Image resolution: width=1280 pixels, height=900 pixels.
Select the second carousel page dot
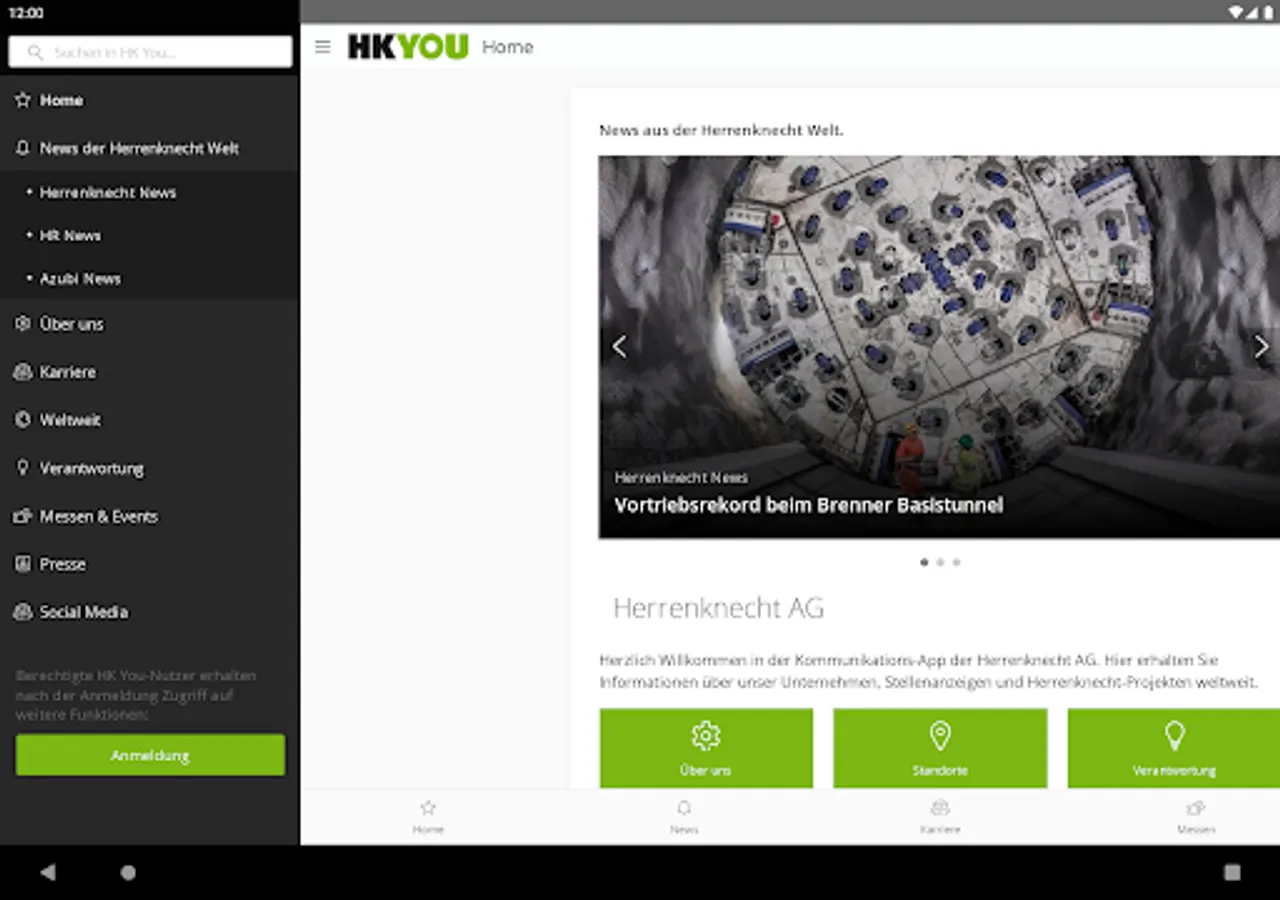(940, 562)
